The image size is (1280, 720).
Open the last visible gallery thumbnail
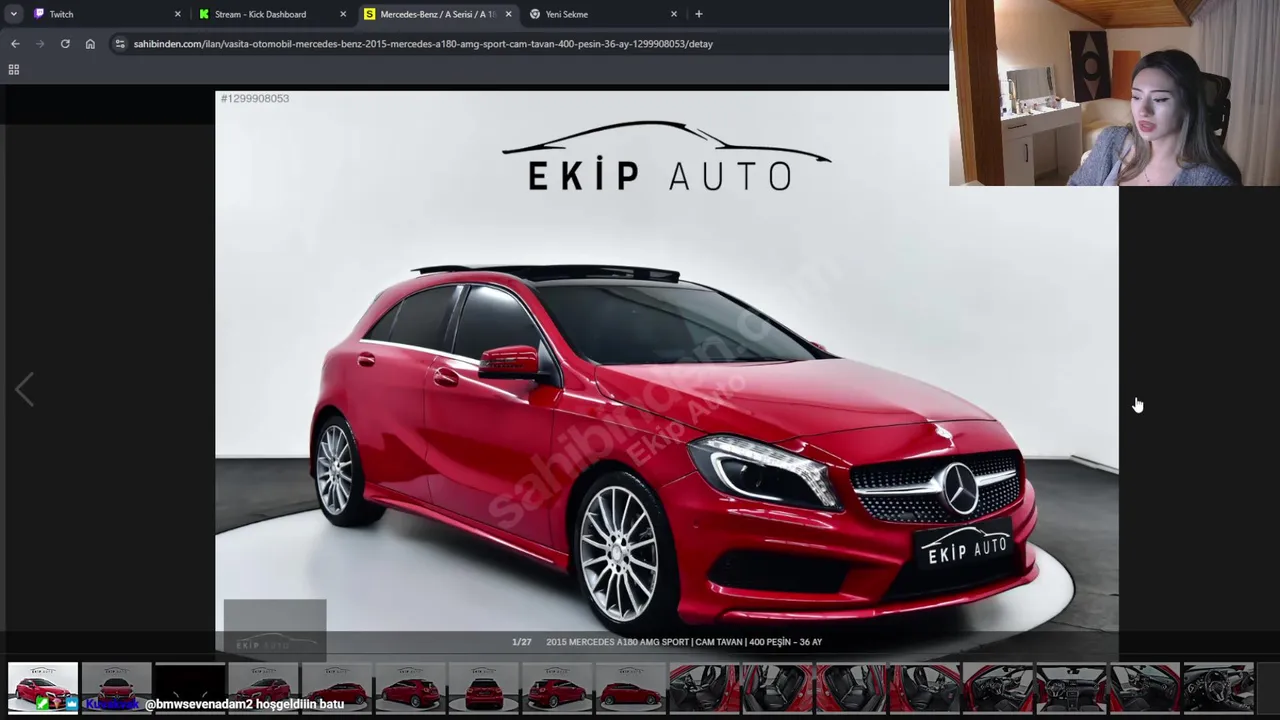click(1219, 688)
